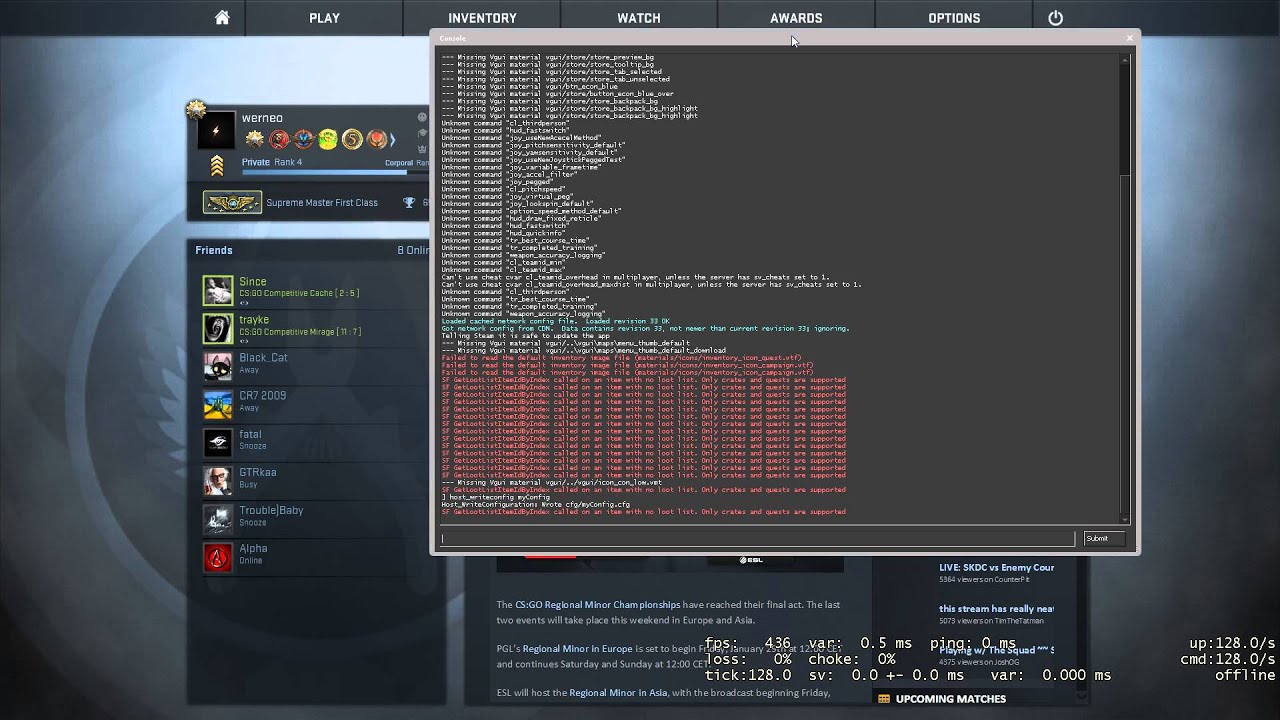Open the PLAY menu

click(x=324, y=18)
